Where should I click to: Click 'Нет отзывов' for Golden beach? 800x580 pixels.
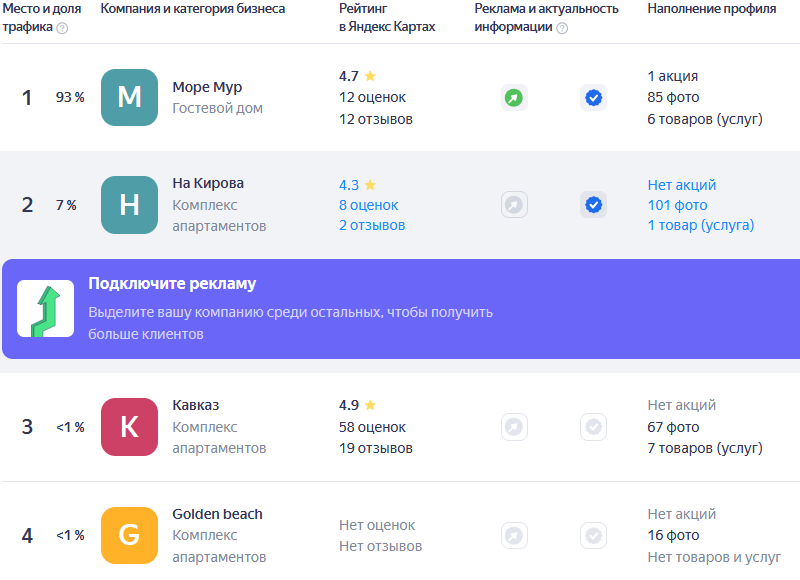click(381, 546)
